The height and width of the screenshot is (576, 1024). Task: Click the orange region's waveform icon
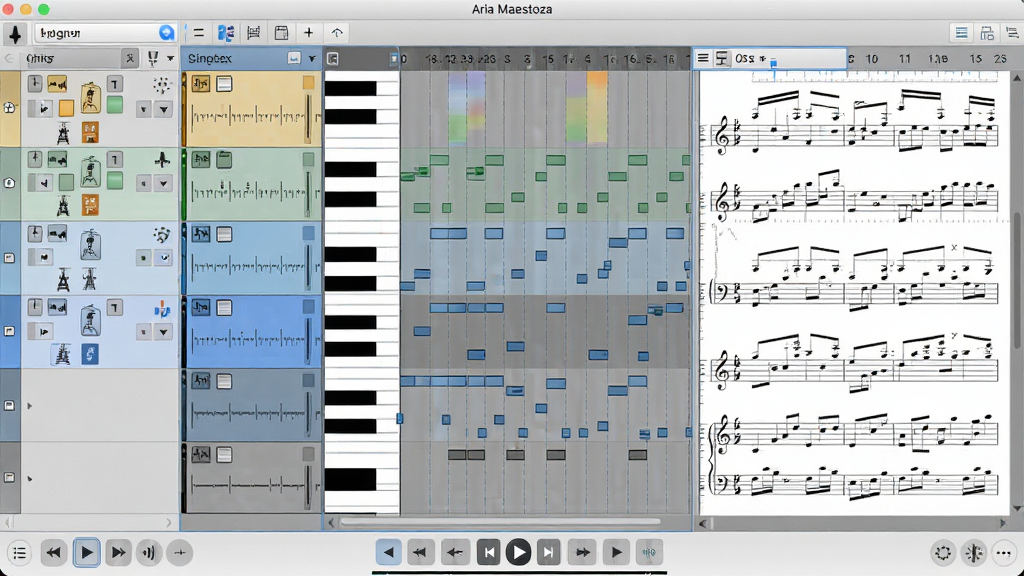tap(201, 84)
